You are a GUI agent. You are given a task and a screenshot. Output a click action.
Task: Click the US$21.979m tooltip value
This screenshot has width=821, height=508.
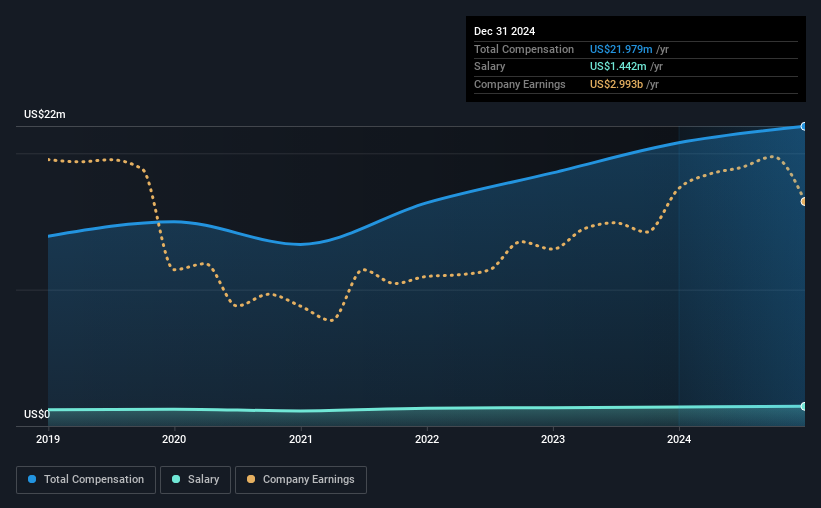click(x=621, y=49)
